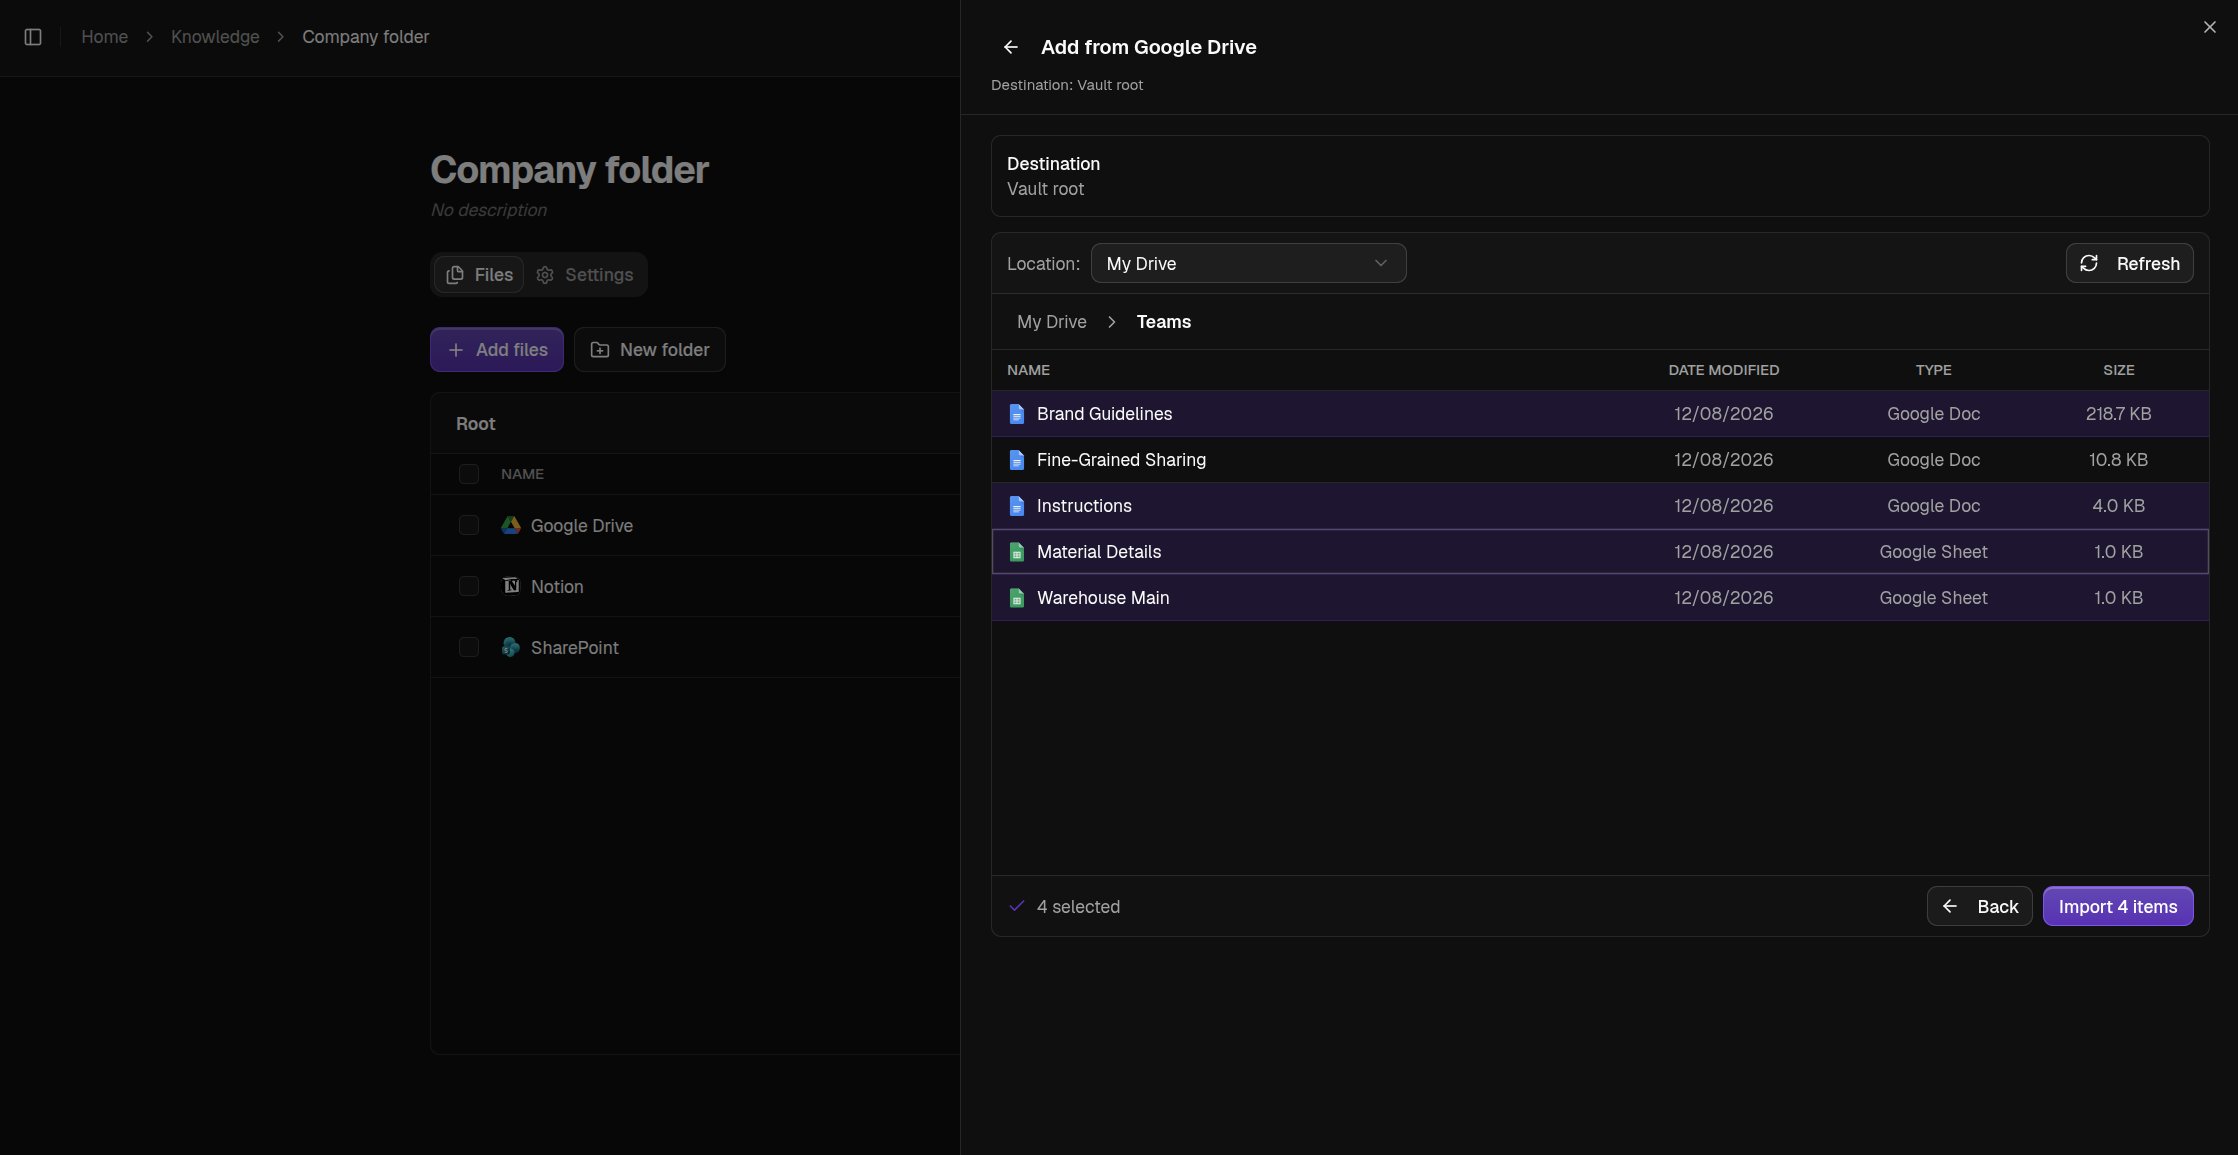The height and width of the screenshot is (1155, 2238).
Task: Select the Instructions file name
Action: pyautogui.click(x=1084, y=506)
